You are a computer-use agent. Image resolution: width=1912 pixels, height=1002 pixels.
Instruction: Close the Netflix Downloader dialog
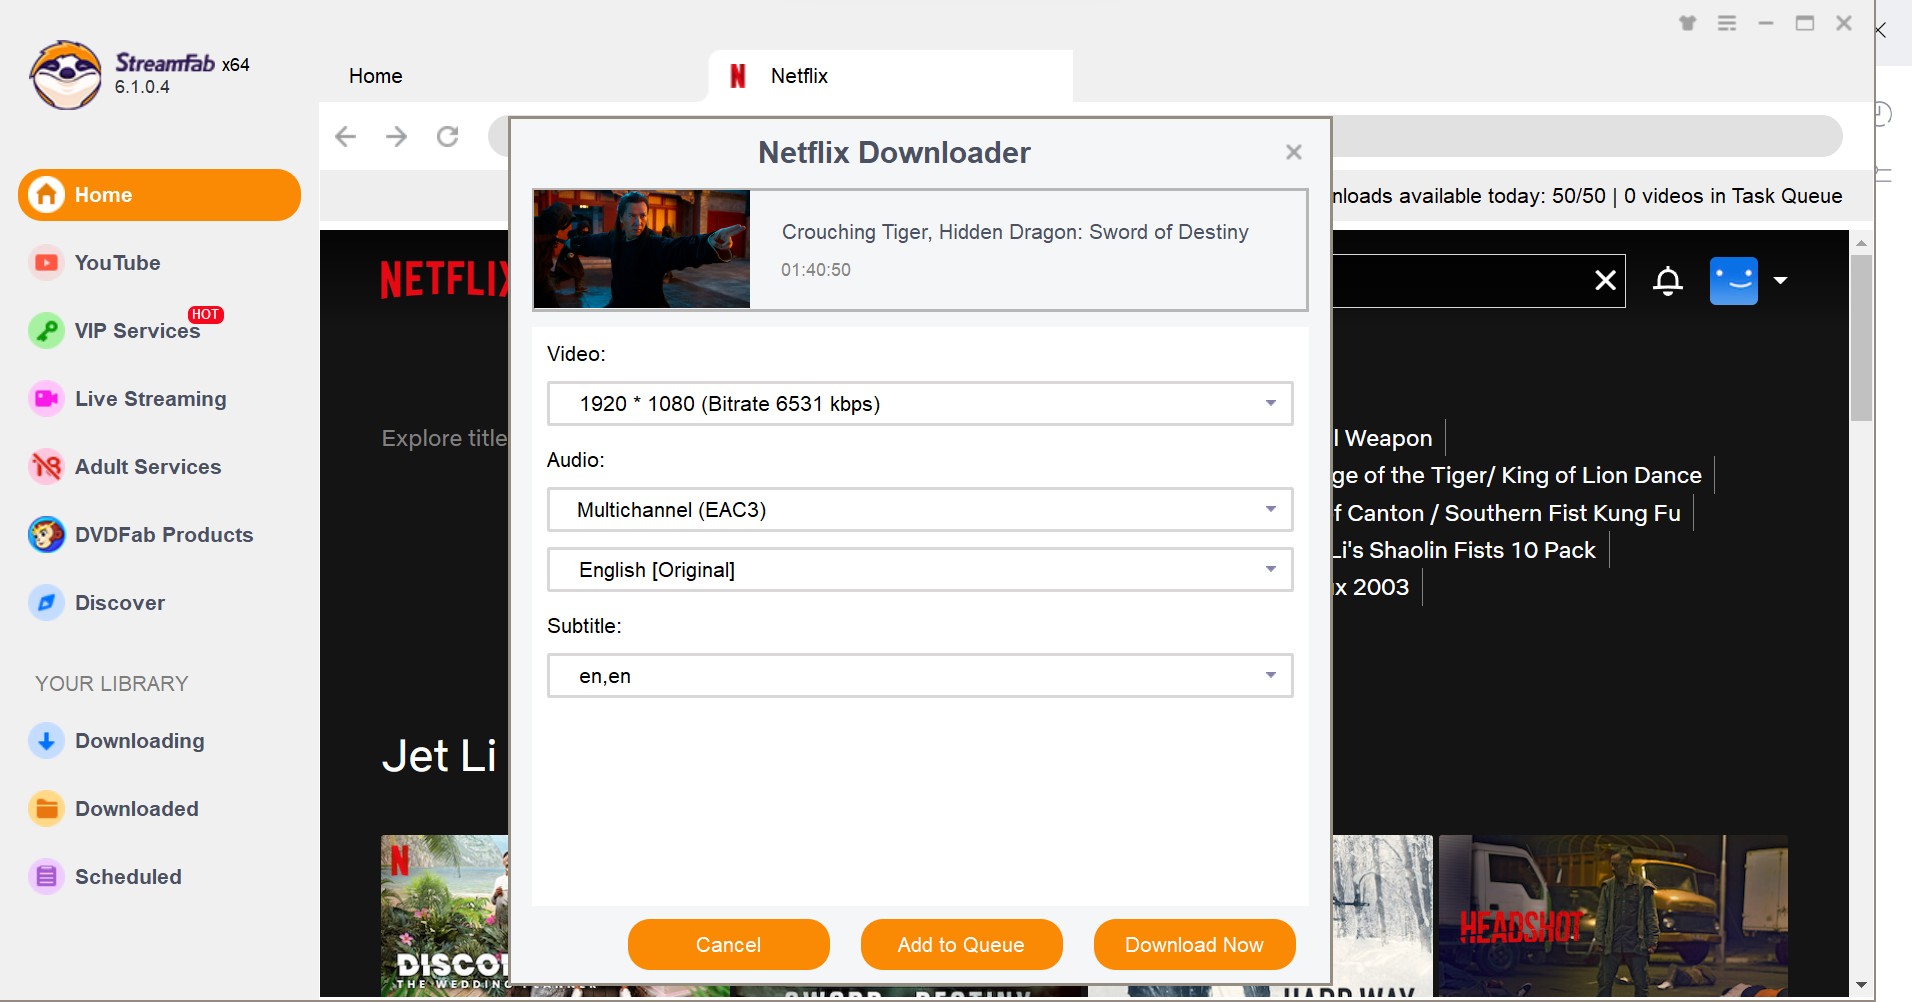click(1294, 152)
